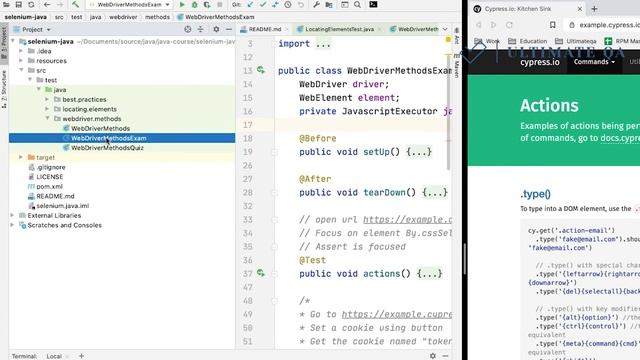The width and height of the screenshot is (640, 360).
Task: Open the Project view selector dropdown
Action: (x=32, y=29)
